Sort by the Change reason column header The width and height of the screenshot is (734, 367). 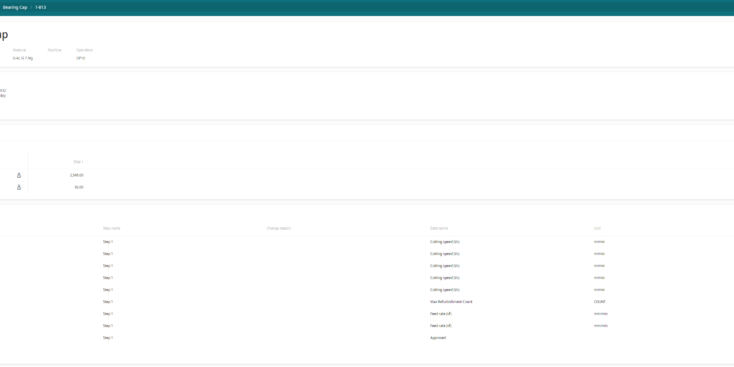point(279,228)
